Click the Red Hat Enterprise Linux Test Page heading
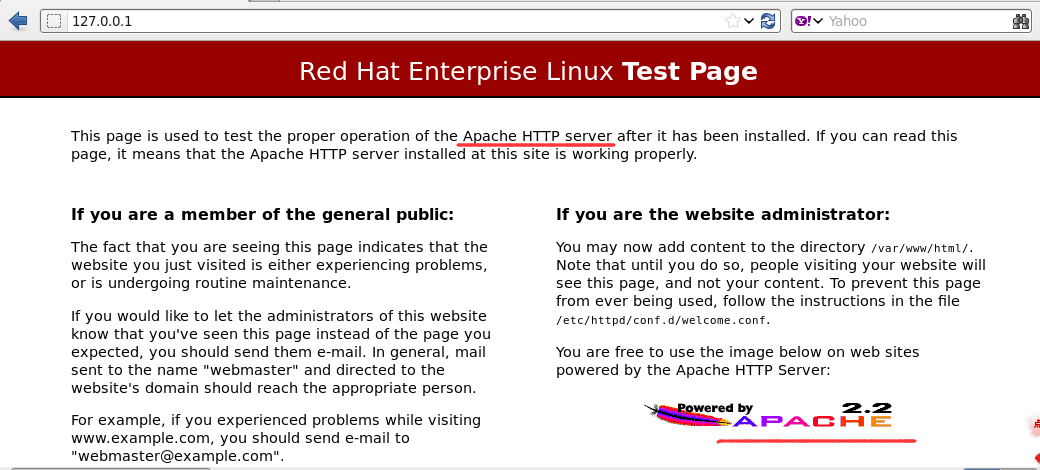 (x=528, y=71)
